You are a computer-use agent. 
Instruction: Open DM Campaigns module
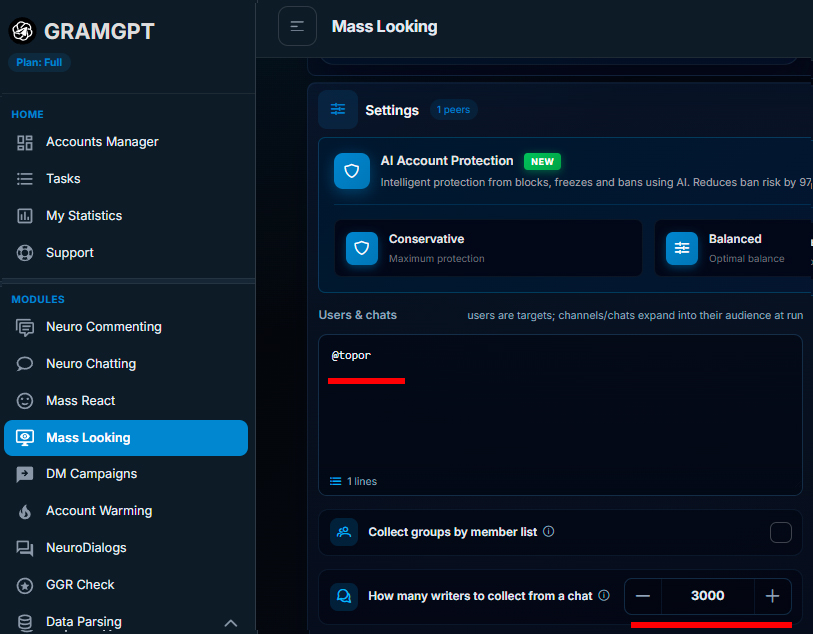click(91, 474)
